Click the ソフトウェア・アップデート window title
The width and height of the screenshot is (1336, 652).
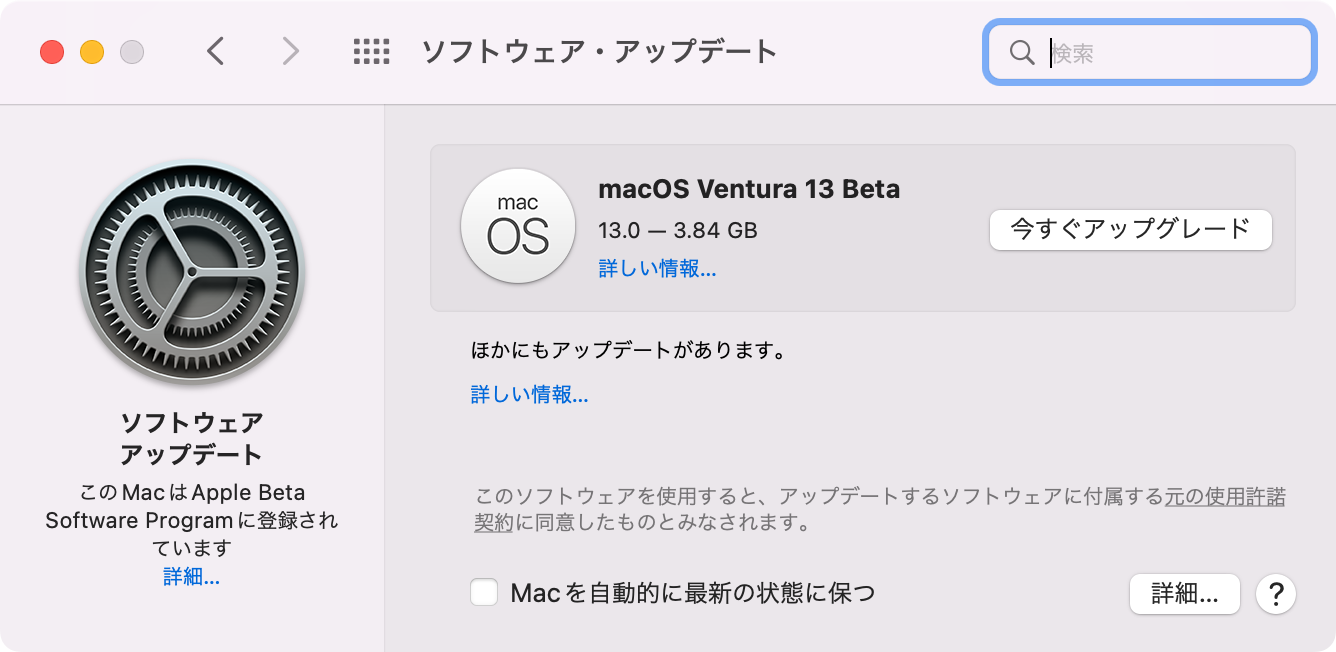(599, 52)
